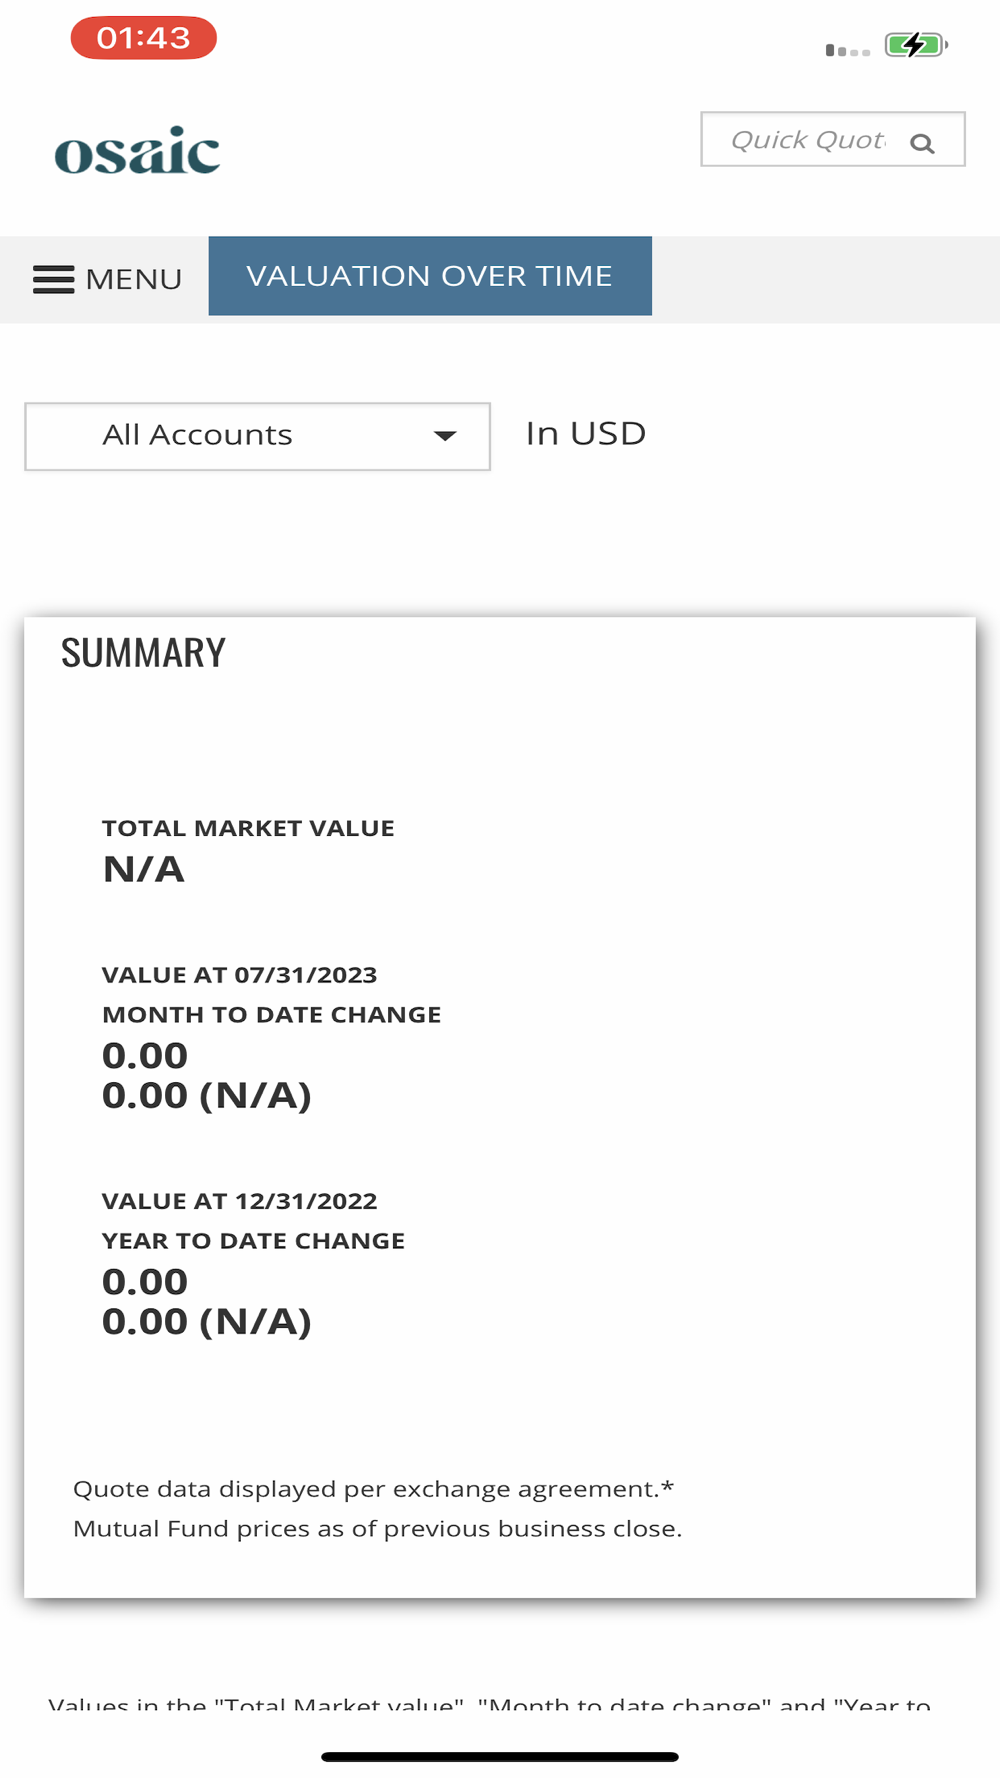Viewport: 1000px width, 1778px height.
Task: Click the Value at 12/31/2022 label
Action: pos(240,1201)
